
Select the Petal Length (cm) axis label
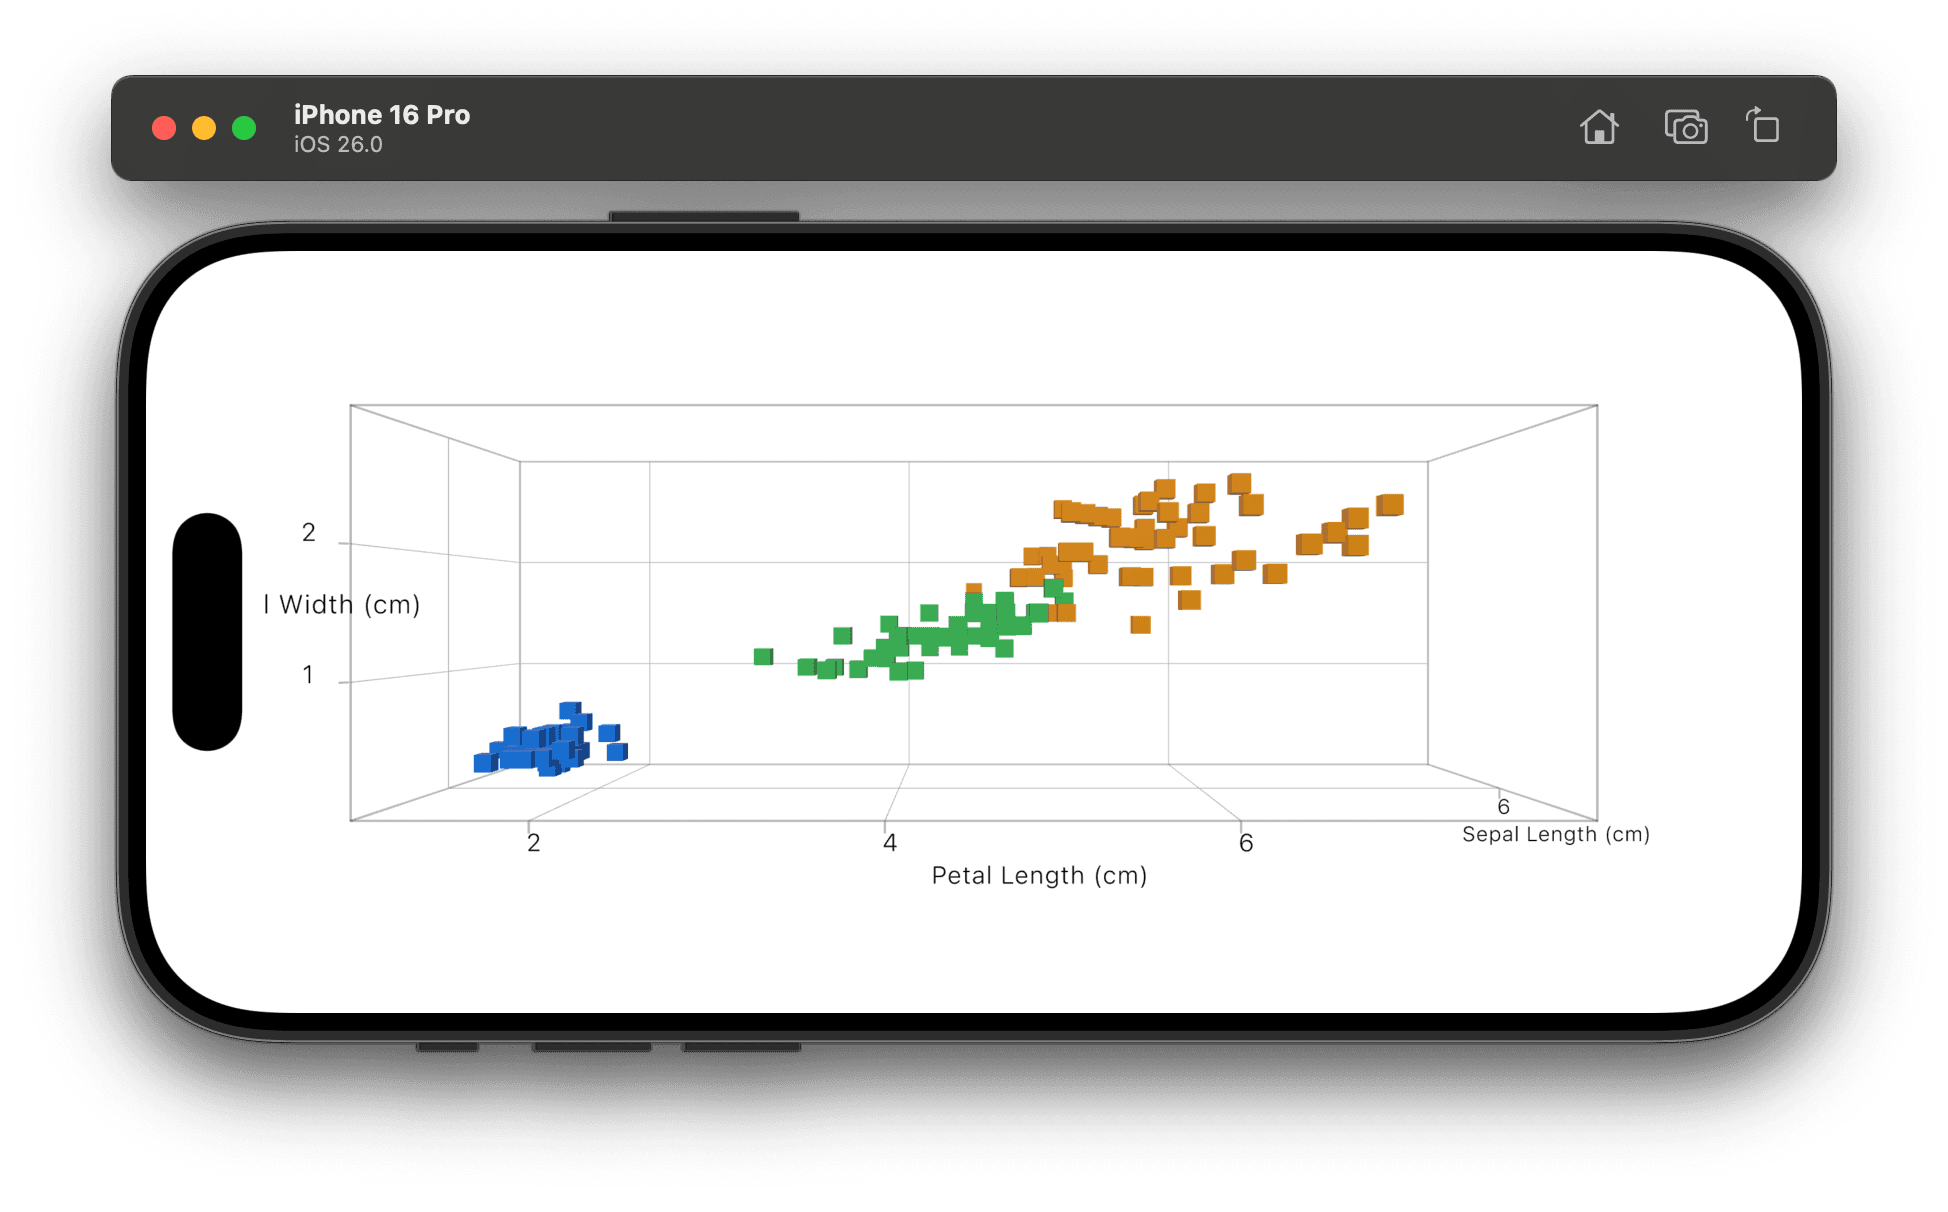[1039, 876]
